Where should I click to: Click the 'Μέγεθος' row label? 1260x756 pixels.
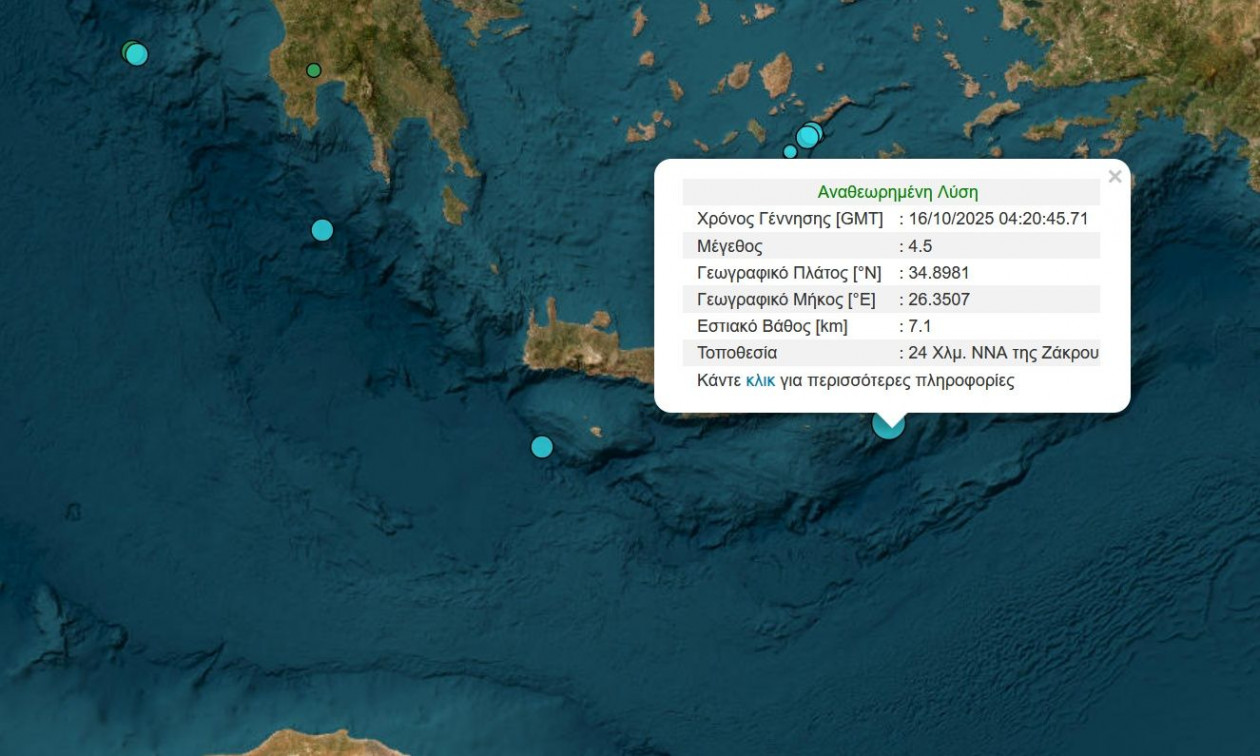(x=730, y=246)
